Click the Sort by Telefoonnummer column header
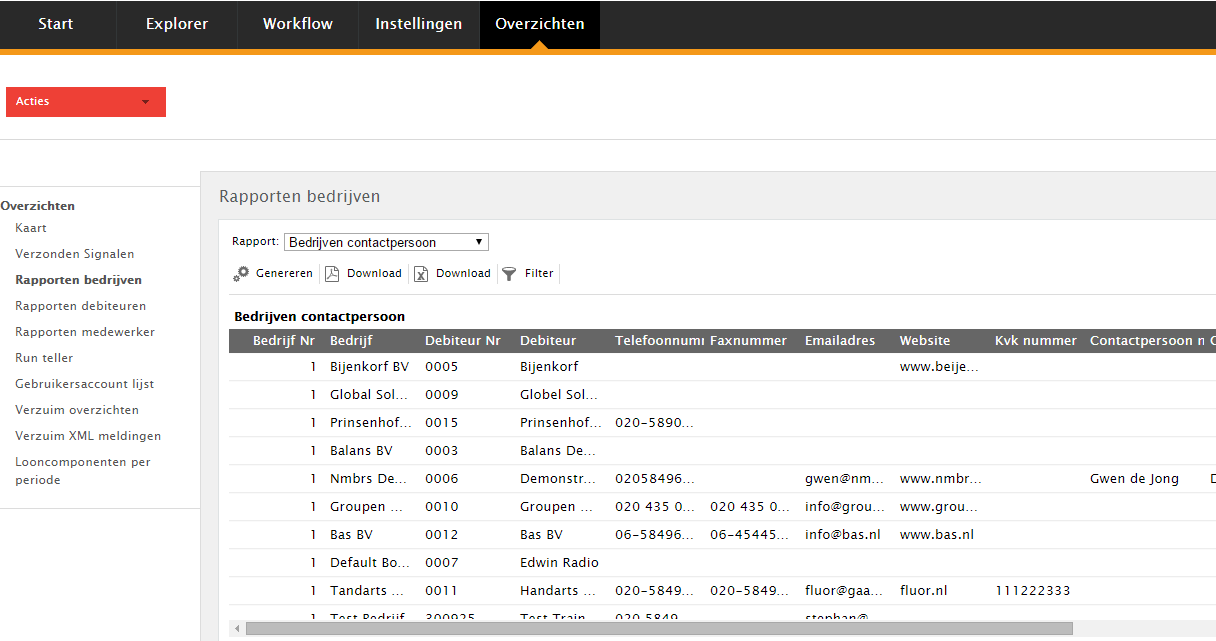The height and width of the screenshot is (641, 1216). pos(660,341)
